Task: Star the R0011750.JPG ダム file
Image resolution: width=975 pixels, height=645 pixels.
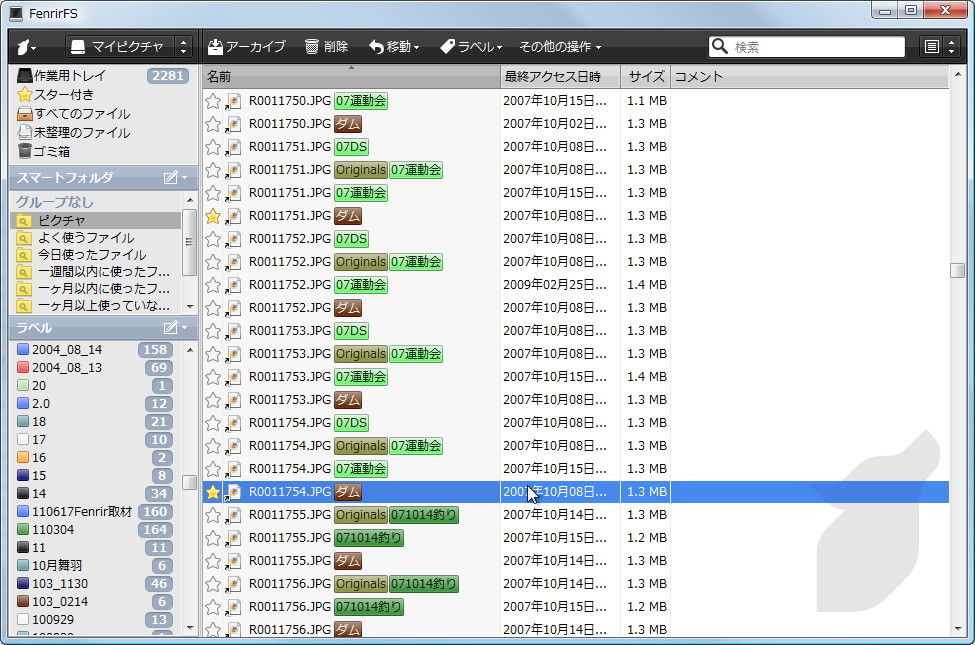Action: [x=213, y=123]
